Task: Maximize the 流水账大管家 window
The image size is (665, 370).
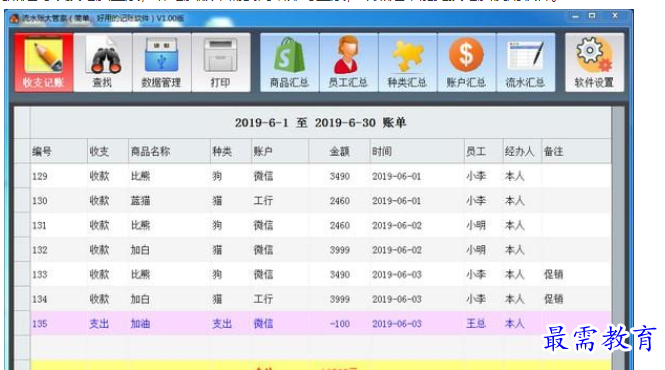Action: [592, 16]
